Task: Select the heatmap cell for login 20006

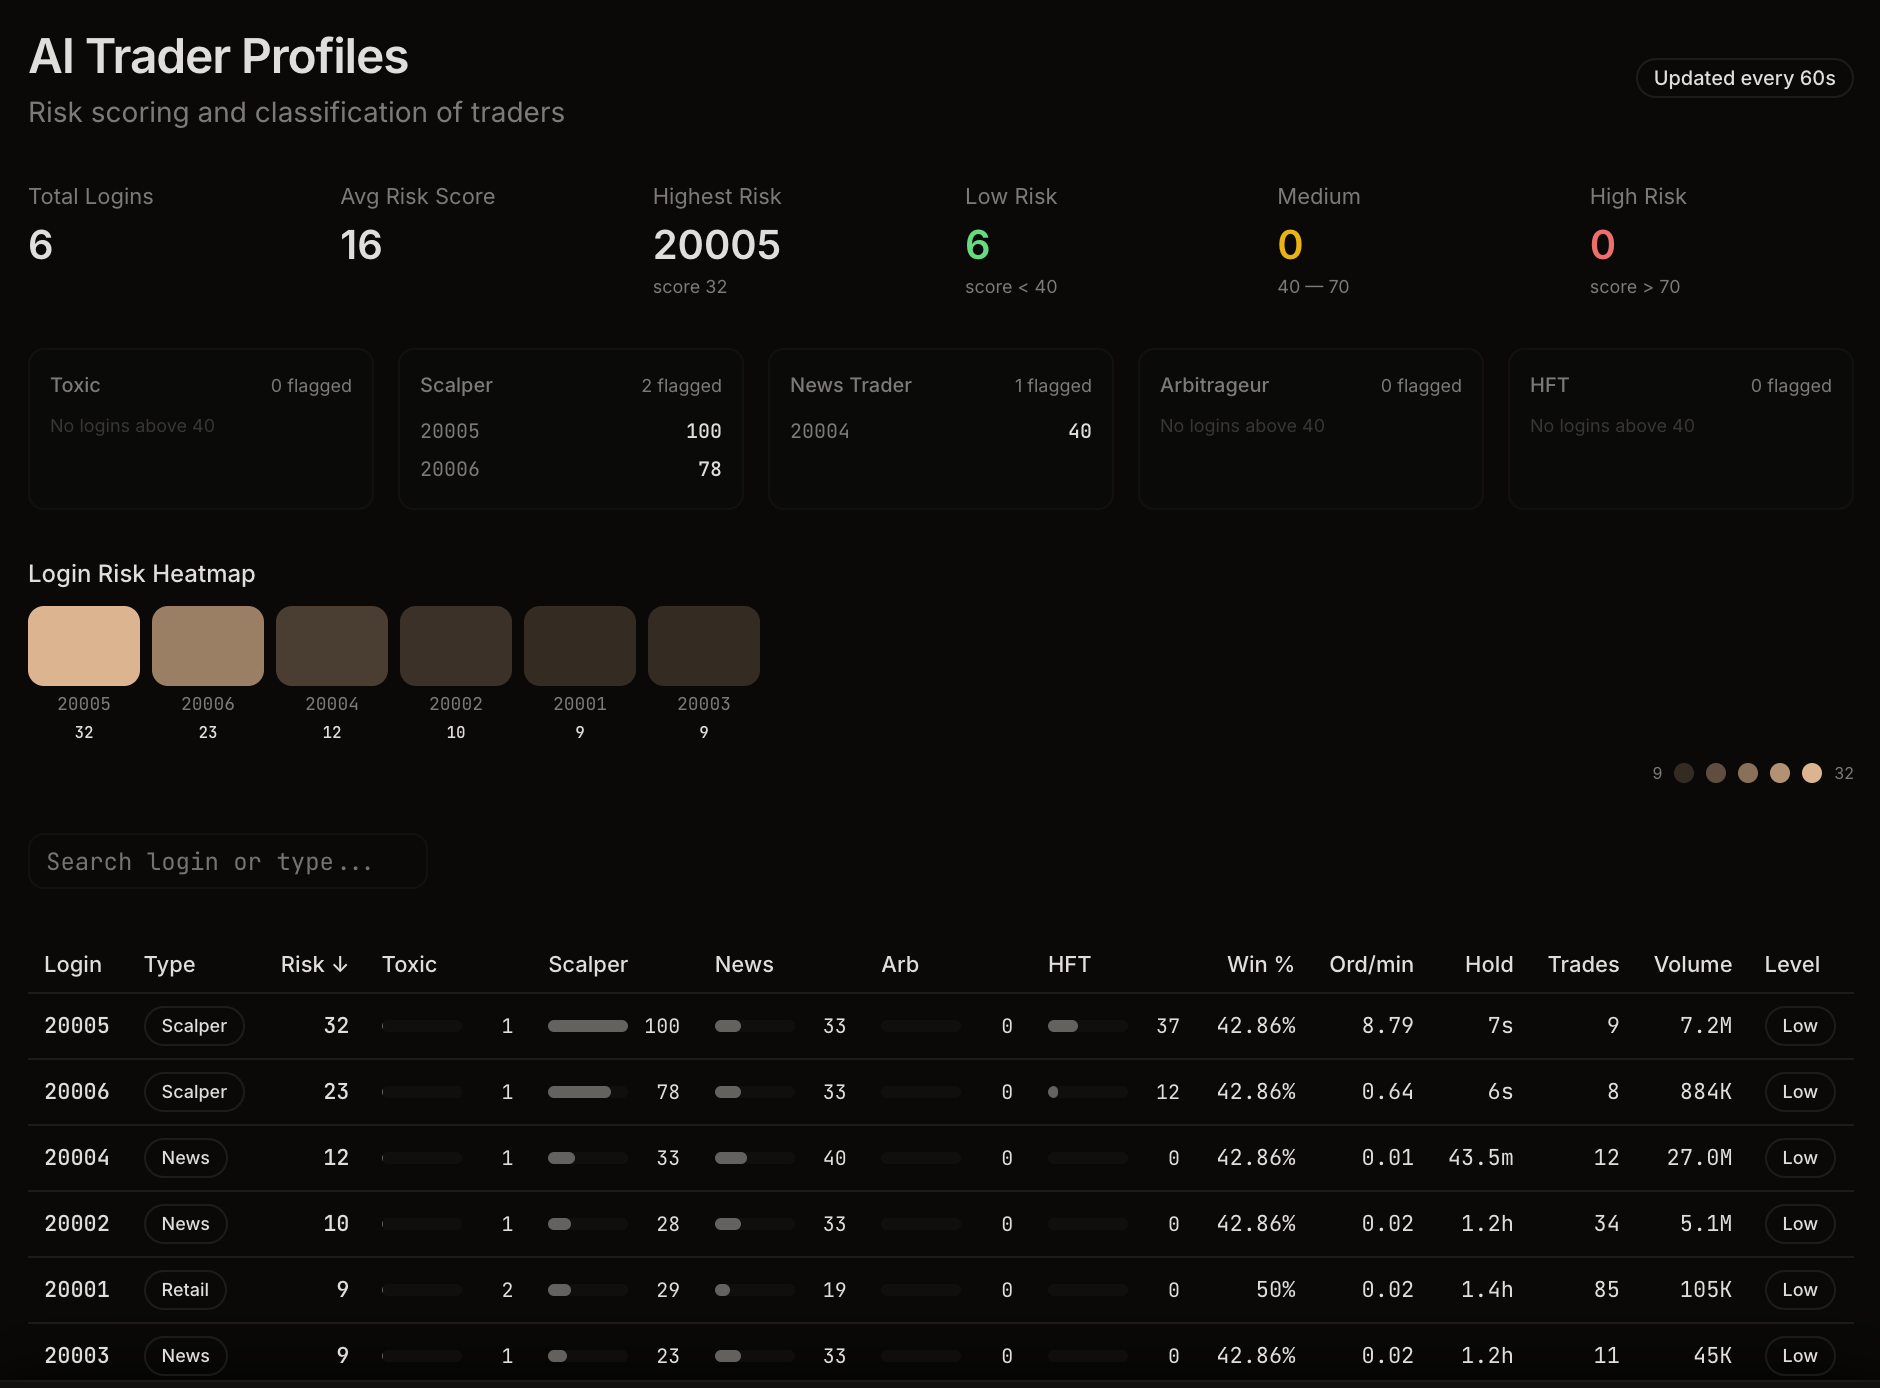Action: 207,645
